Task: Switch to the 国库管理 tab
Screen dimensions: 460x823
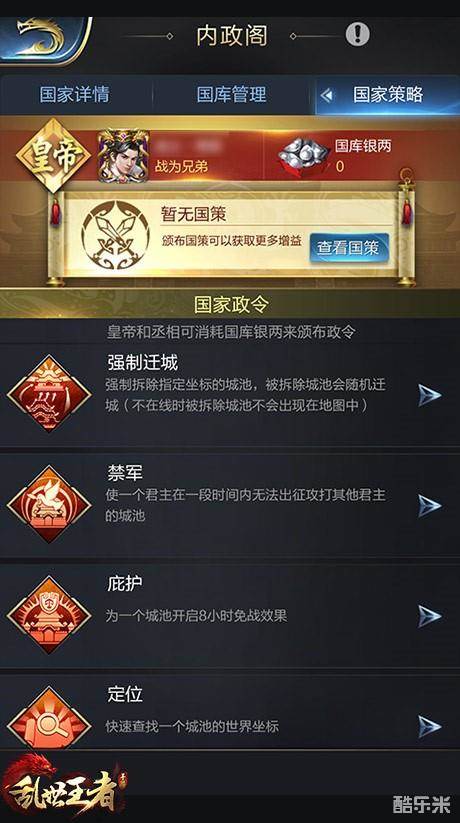Action: pyautogui.click(x=232, y=95)
